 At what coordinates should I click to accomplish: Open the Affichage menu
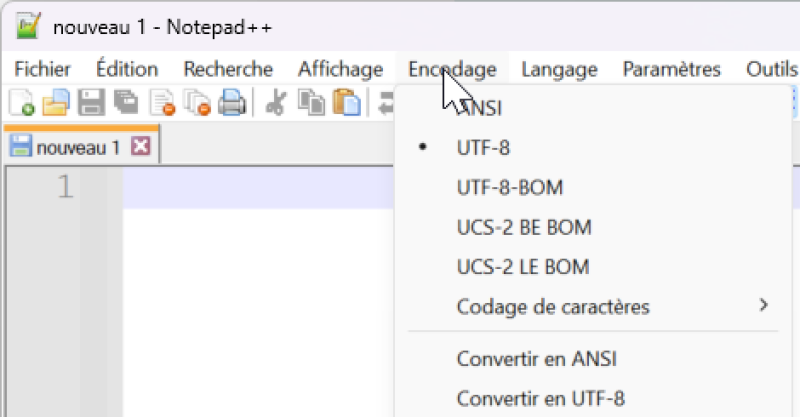[x=340, y=69]
